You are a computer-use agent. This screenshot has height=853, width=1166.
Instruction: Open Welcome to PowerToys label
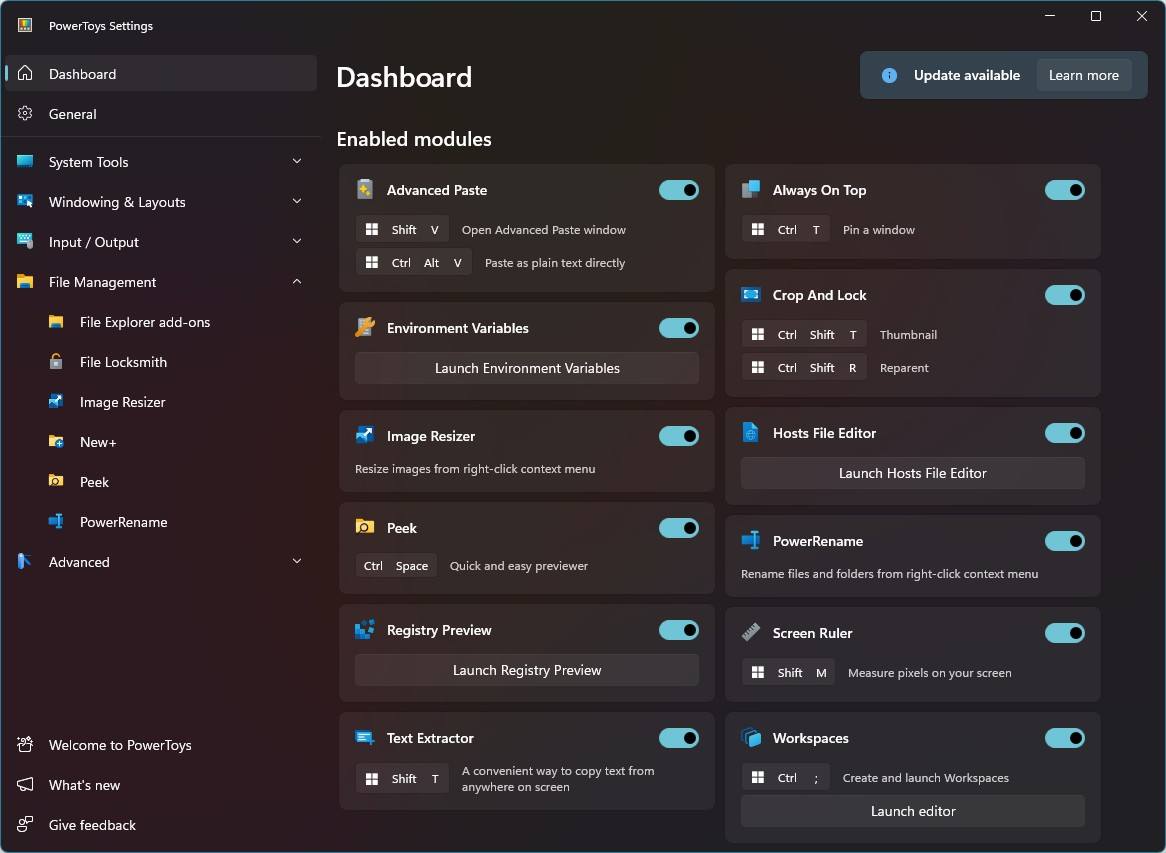120,745
